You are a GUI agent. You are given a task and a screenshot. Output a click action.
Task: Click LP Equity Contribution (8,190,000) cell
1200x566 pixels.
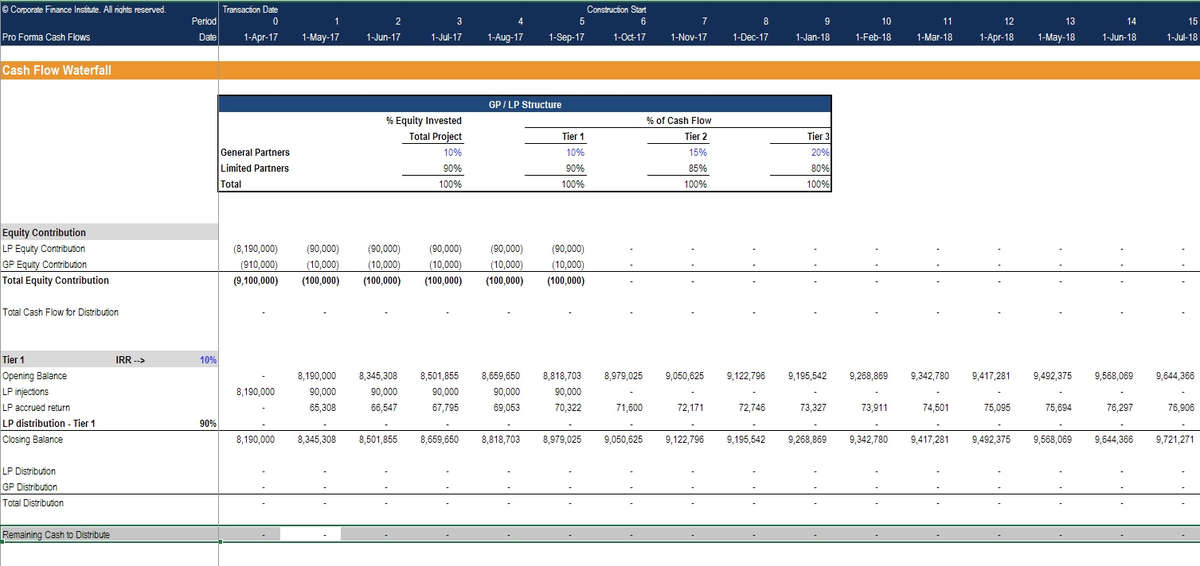click(x=255, y=249)
